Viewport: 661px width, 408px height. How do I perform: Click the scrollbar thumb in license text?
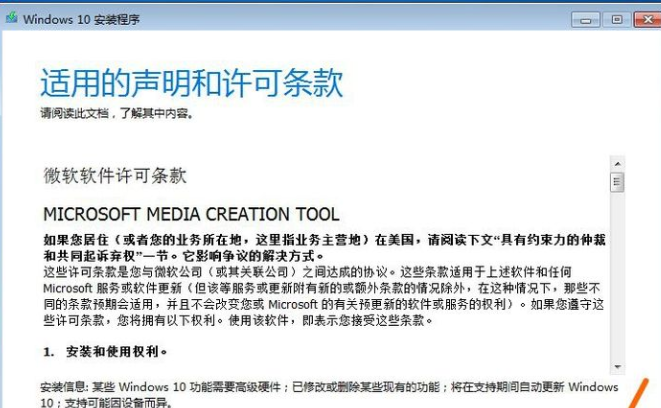click(x=617, y=182)
